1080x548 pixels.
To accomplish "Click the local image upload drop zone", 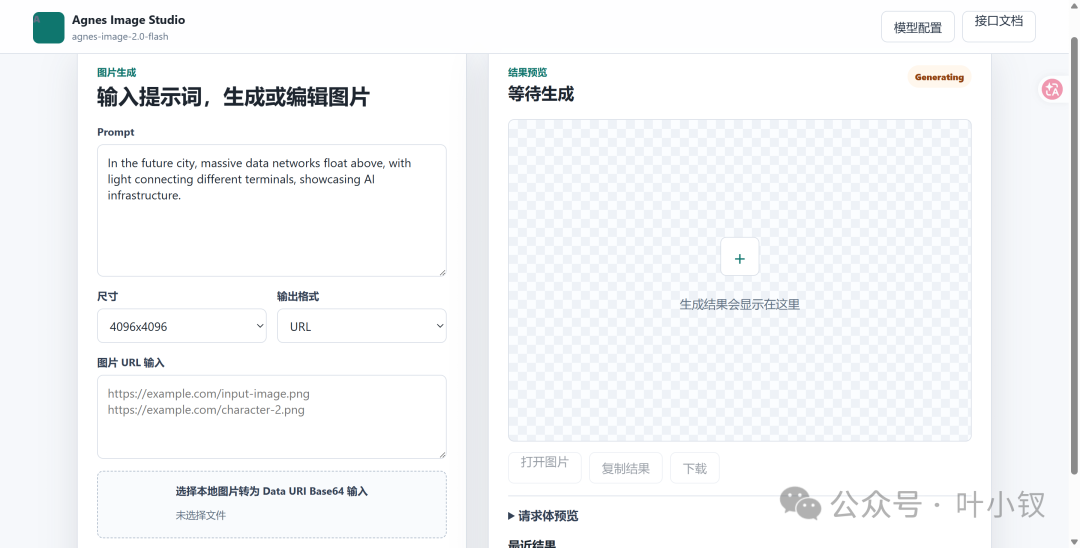I will (x=271, y=504).
